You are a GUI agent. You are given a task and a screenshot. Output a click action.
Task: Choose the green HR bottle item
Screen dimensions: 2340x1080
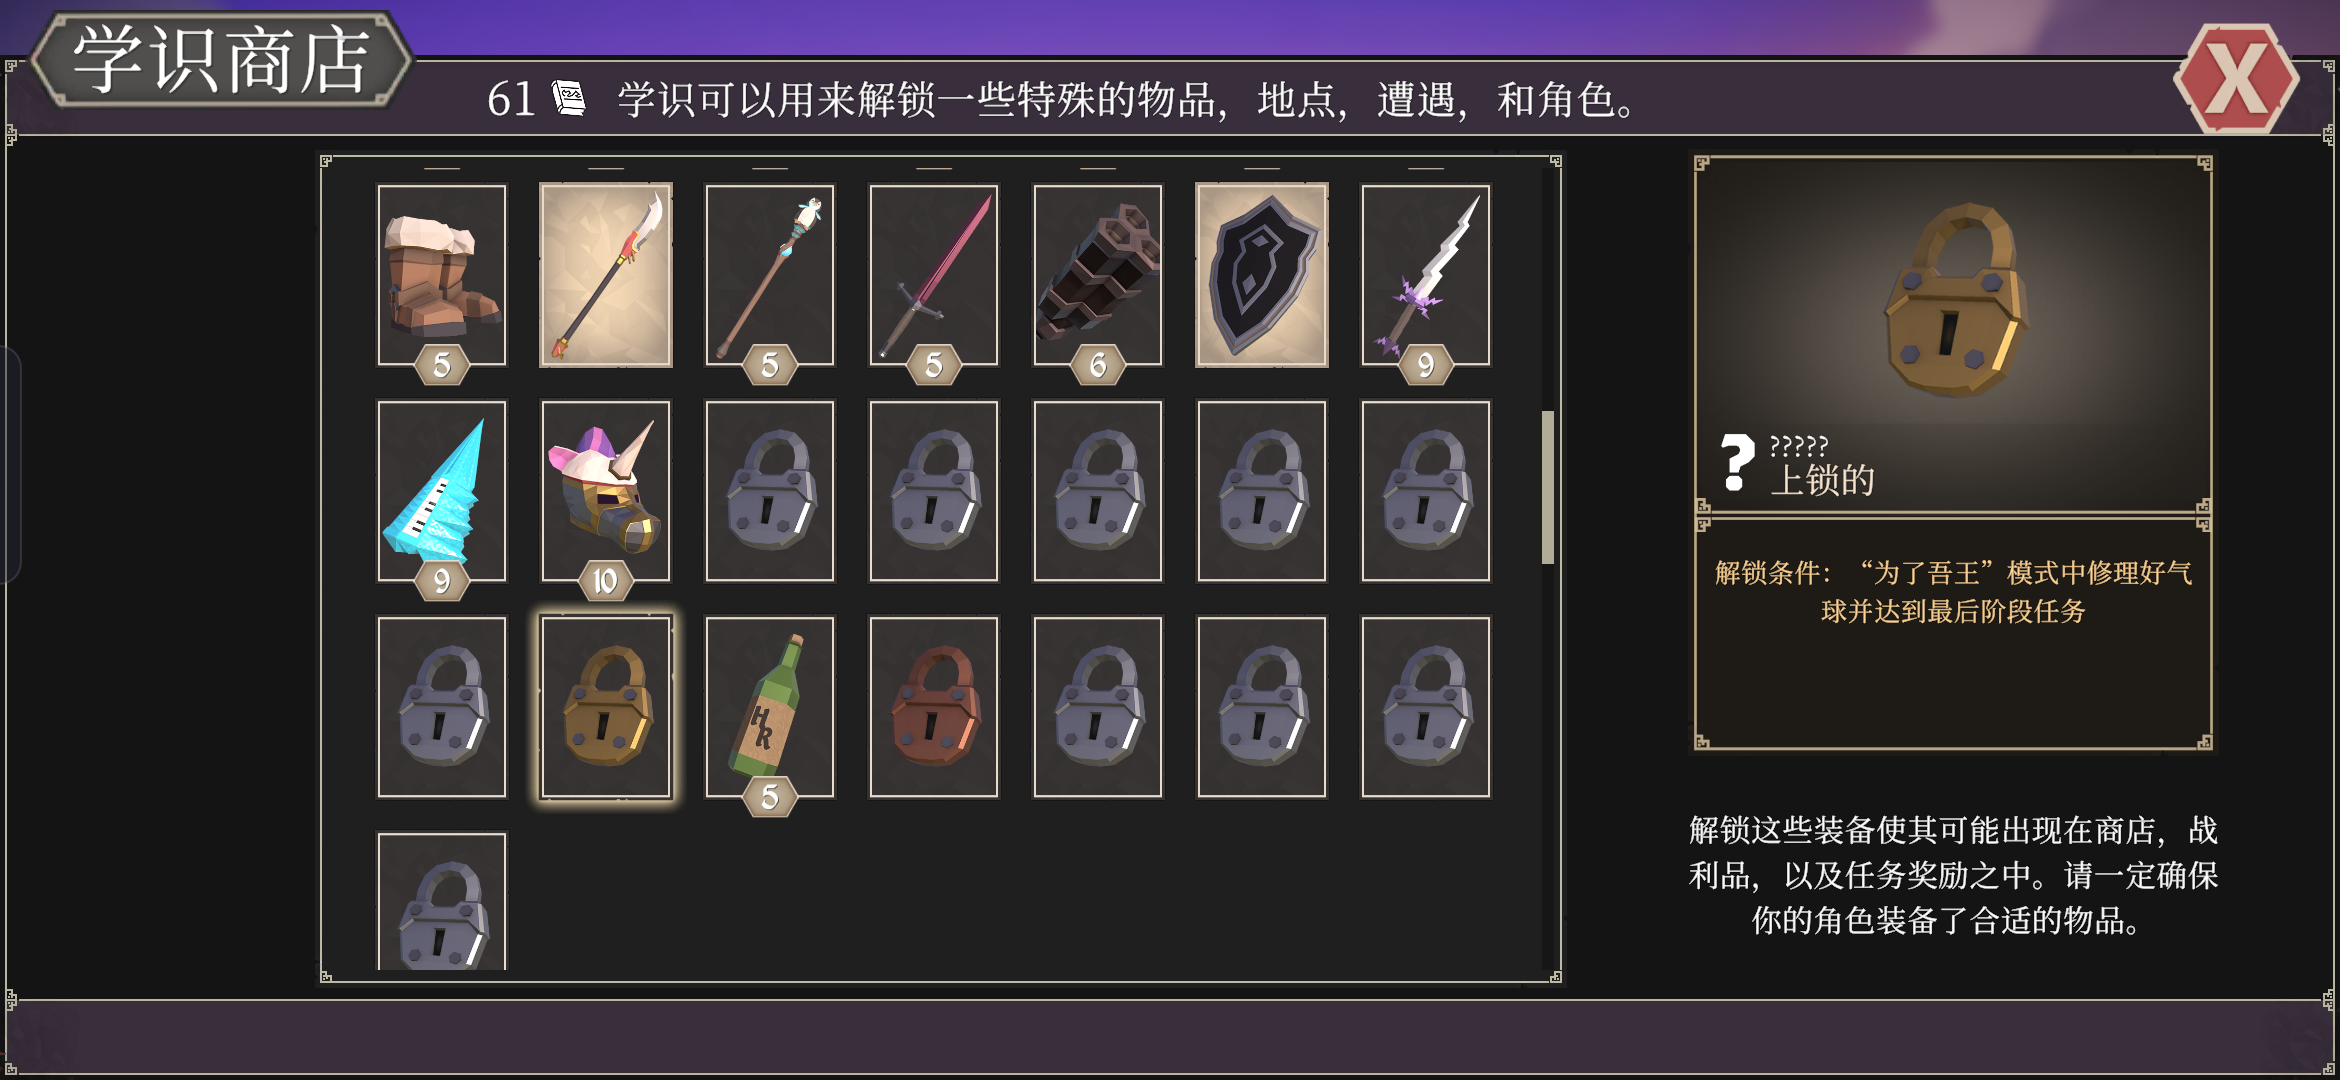pos(770,707)
